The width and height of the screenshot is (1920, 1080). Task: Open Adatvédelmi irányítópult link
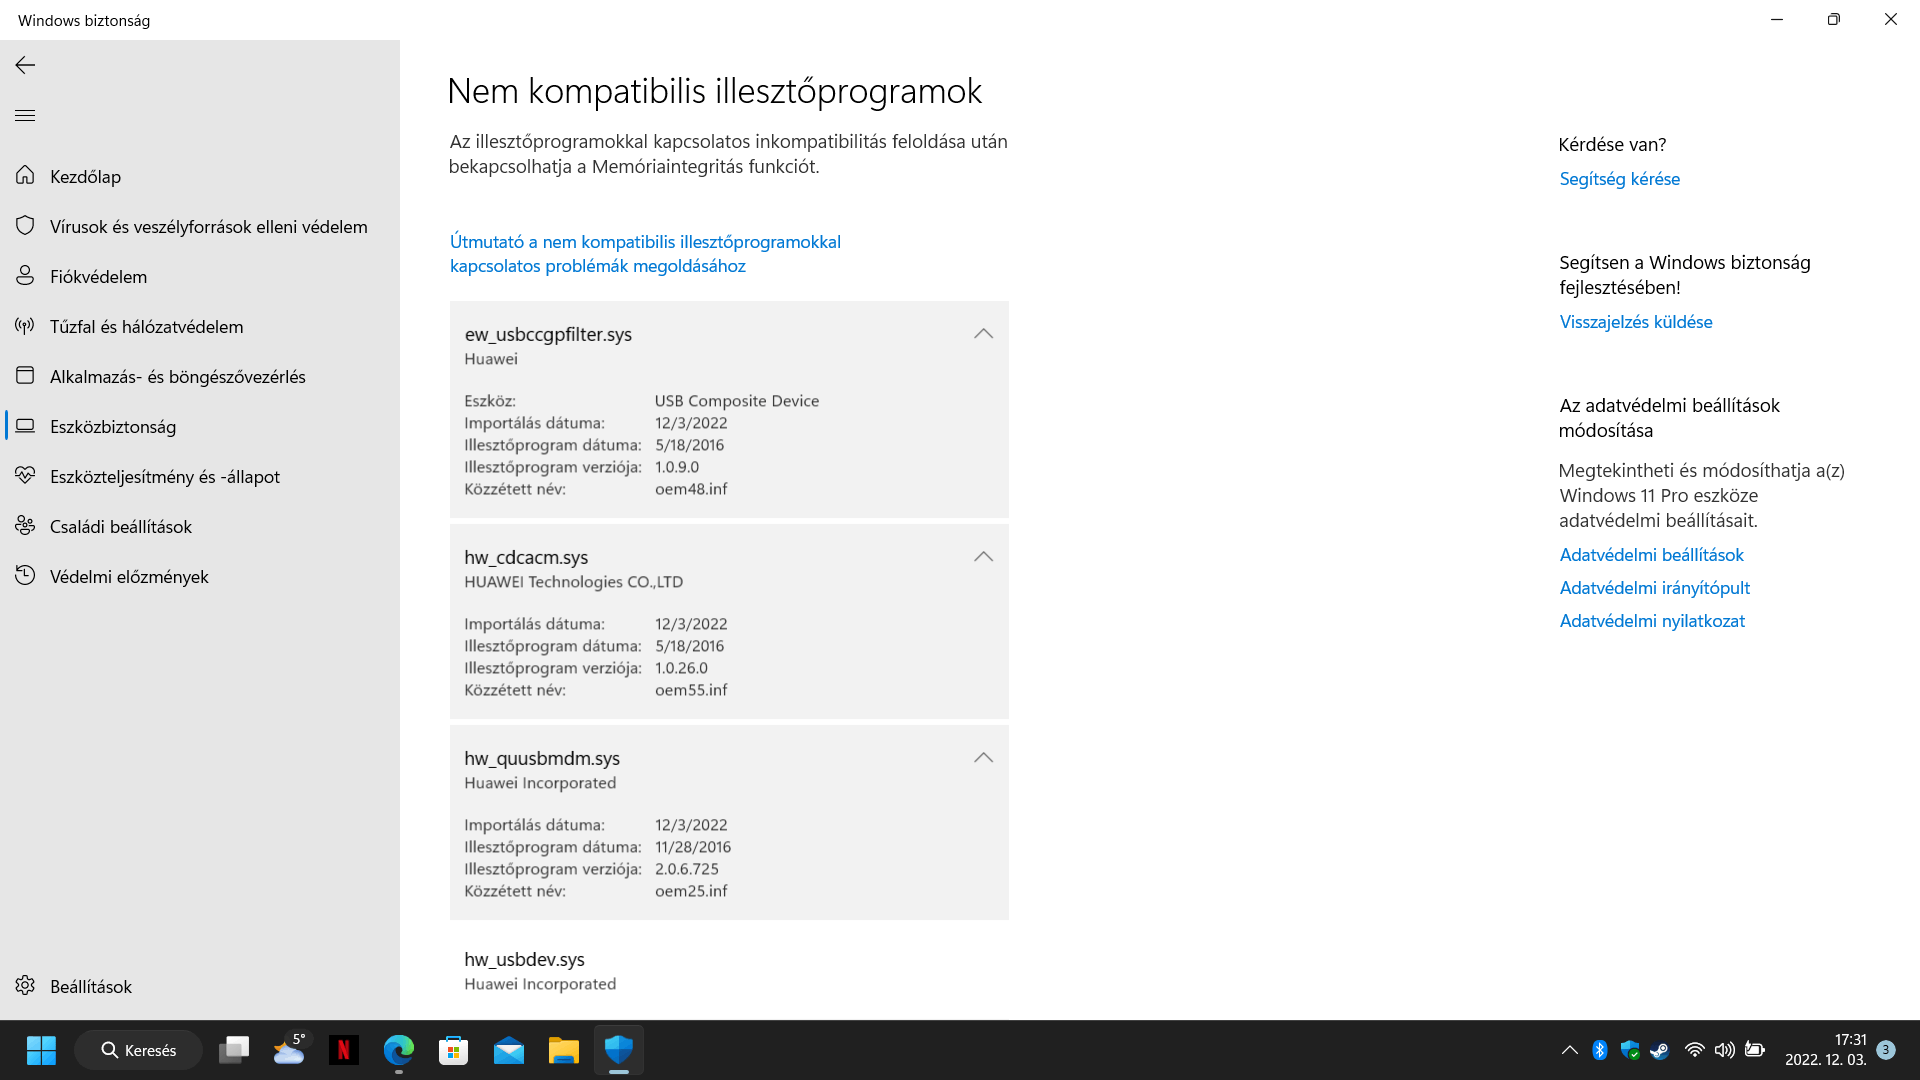click(x=1654, y=588)
